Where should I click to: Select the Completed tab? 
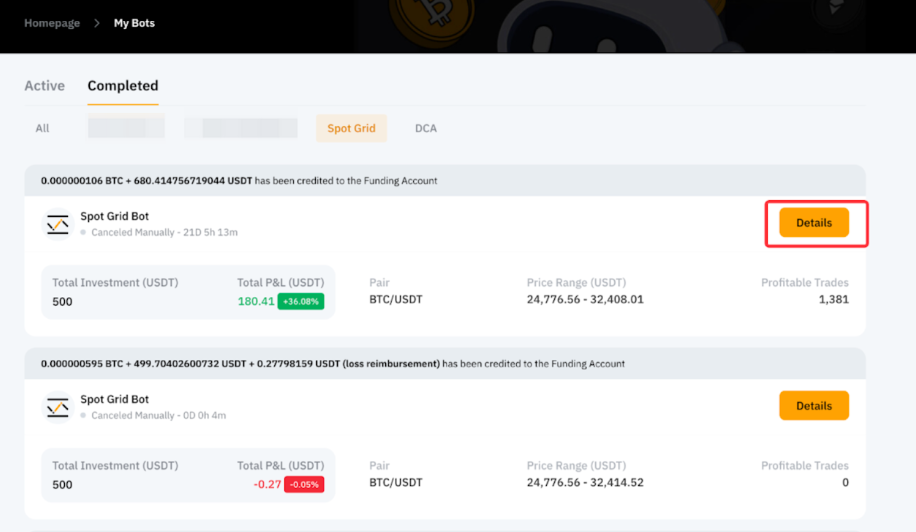coord(122,86)
